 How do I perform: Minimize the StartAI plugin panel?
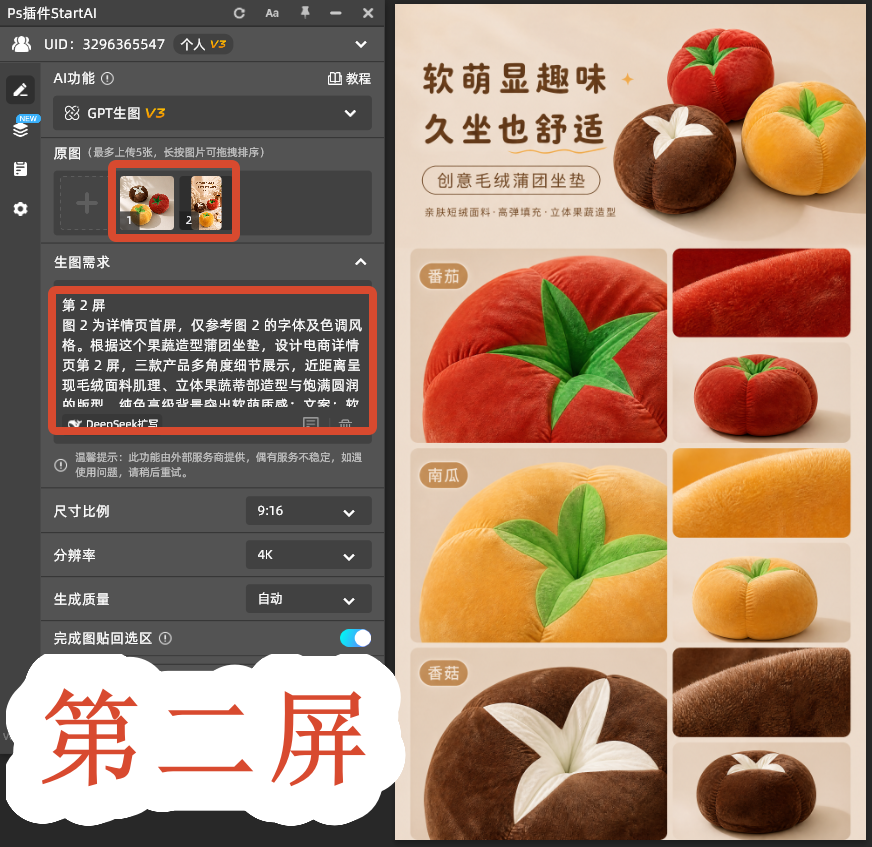(336, 13)
